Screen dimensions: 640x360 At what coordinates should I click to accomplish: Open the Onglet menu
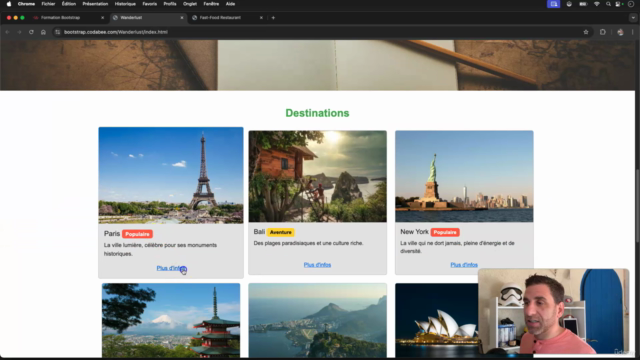click(x=190, y=4)
